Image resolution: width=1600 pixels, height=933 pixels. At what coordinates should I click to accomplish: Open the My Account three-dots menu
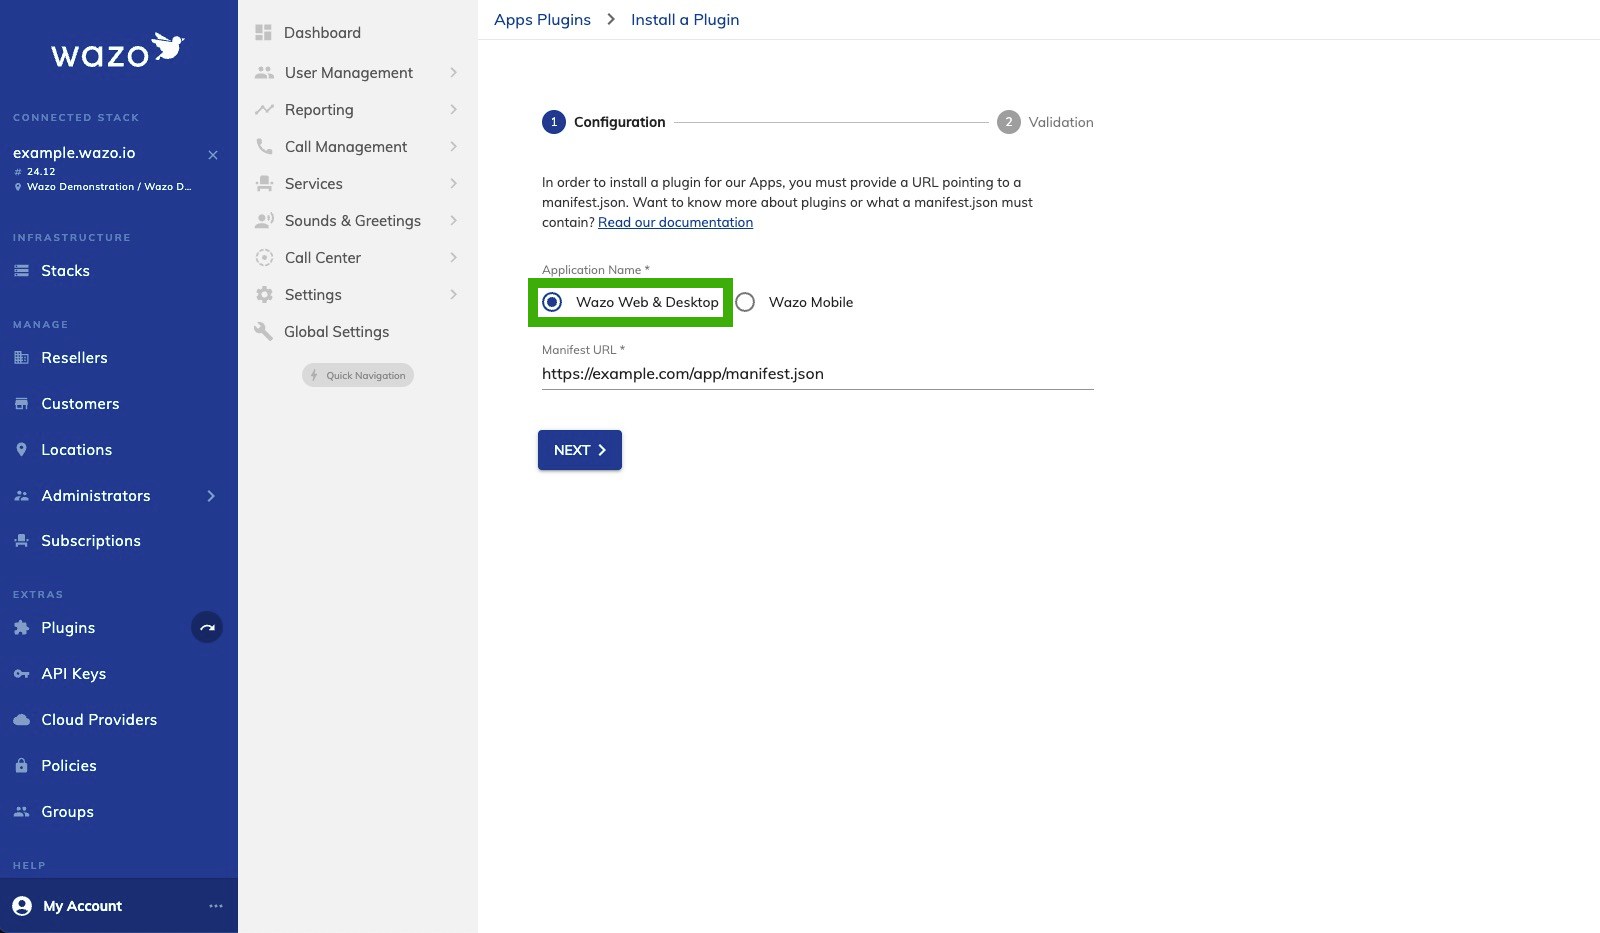215,906
